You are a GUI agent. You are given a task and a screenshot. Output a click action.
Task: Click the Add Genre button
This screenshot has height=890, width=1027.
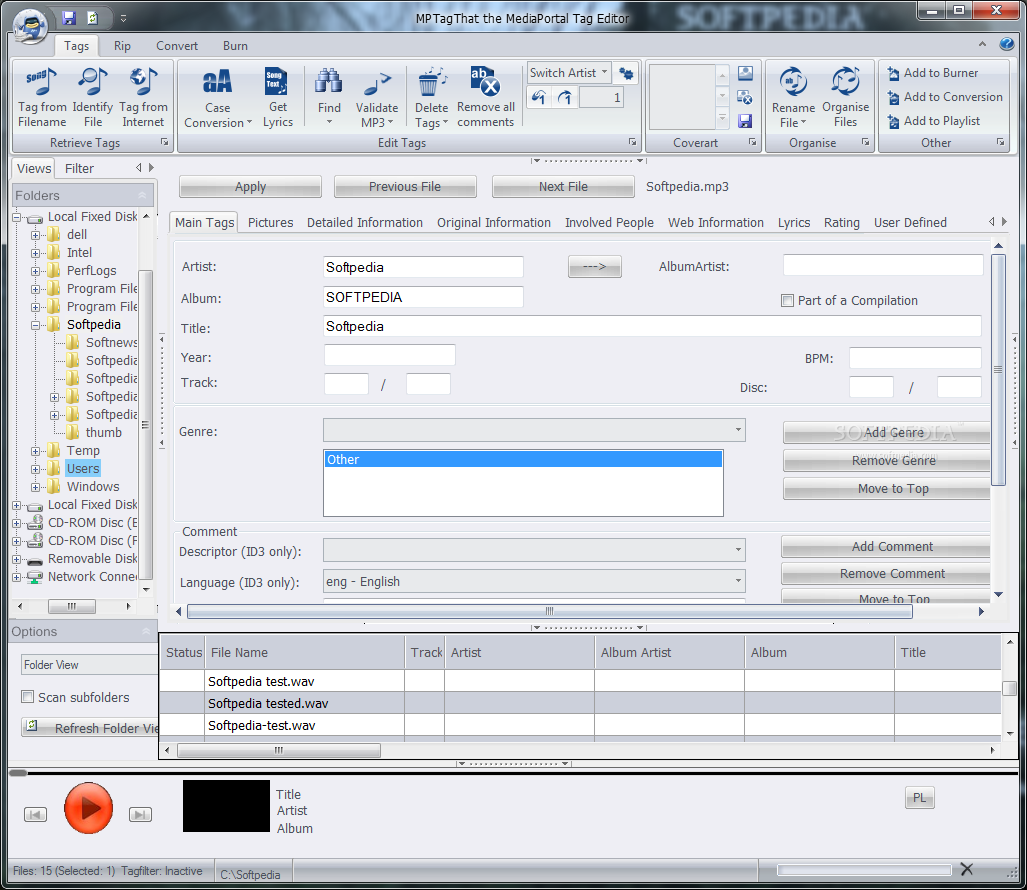tap(887, 433)
